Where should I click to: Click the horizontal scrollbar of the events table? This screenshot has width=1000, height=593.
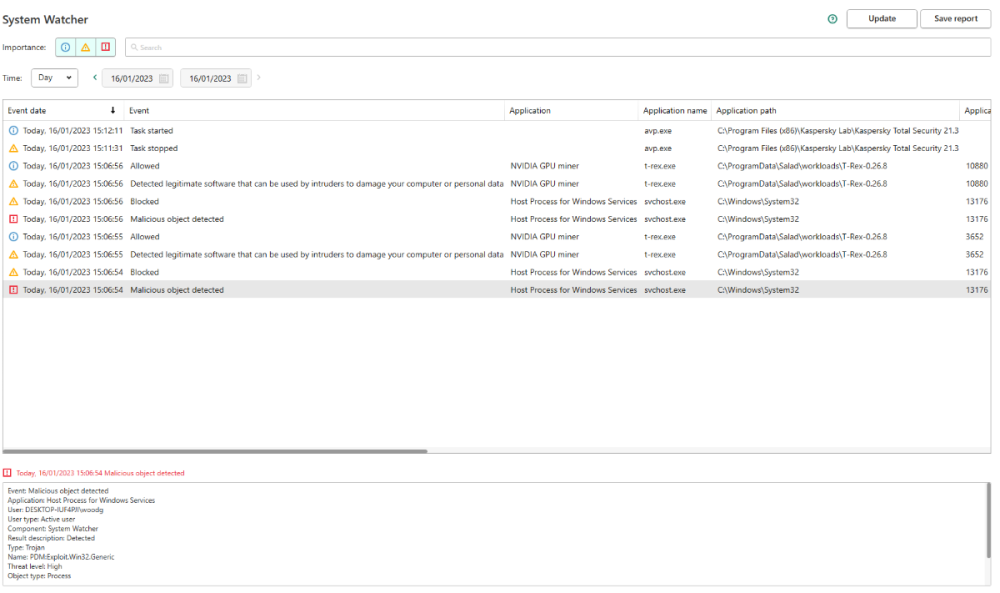click(x=215, y=451)
